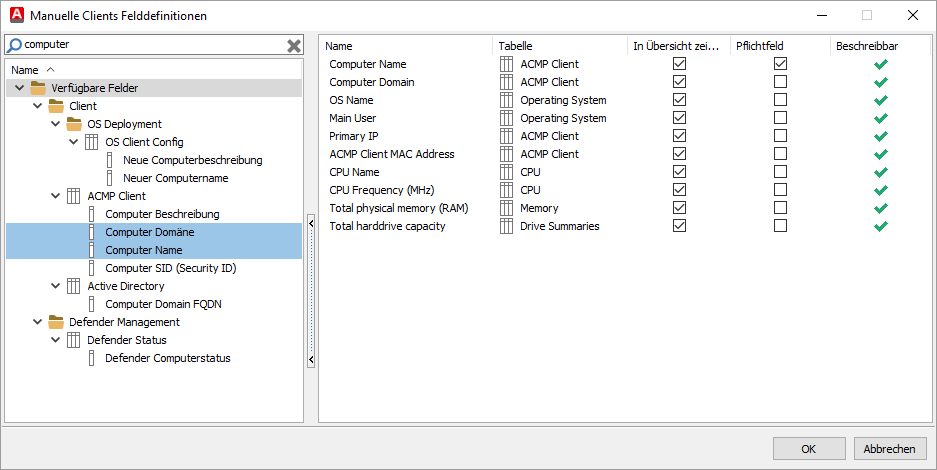Click the OK button
This screenshot has height=470, width=937.
click(x=809, y=449)
